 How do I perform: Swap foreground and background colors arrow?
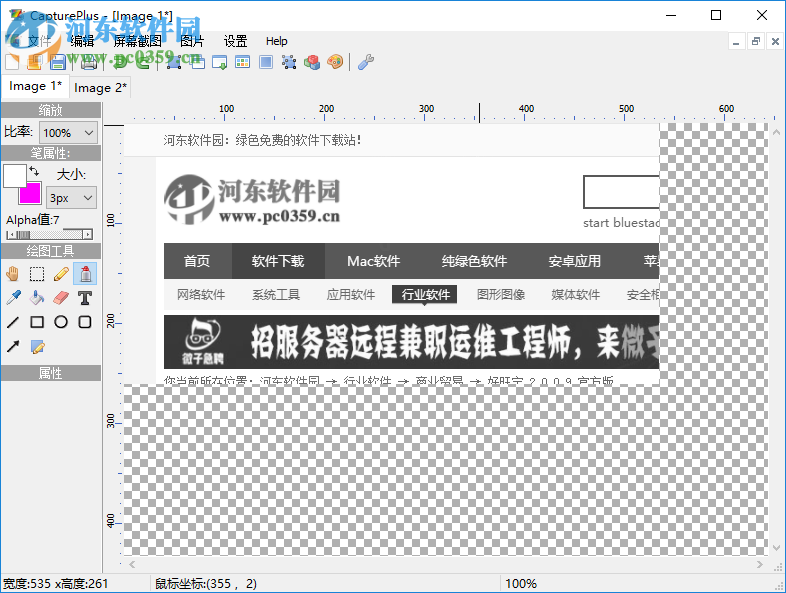34,171
